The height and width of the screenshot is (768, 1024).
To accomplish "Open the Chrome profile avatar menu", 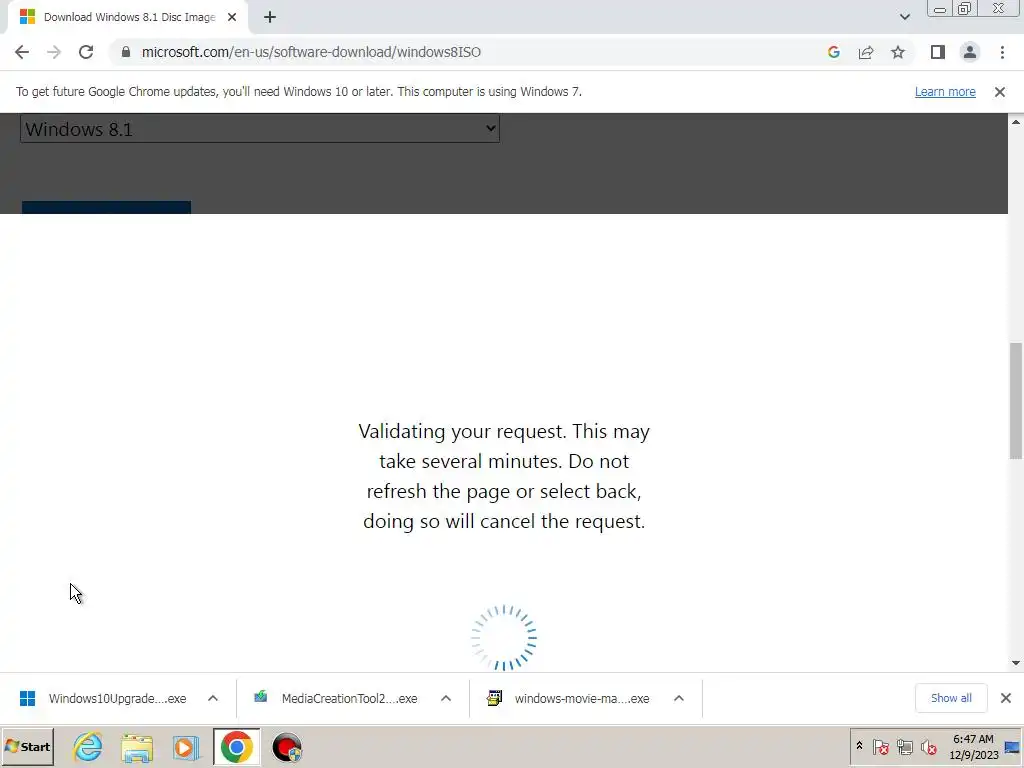I will 970,52.
